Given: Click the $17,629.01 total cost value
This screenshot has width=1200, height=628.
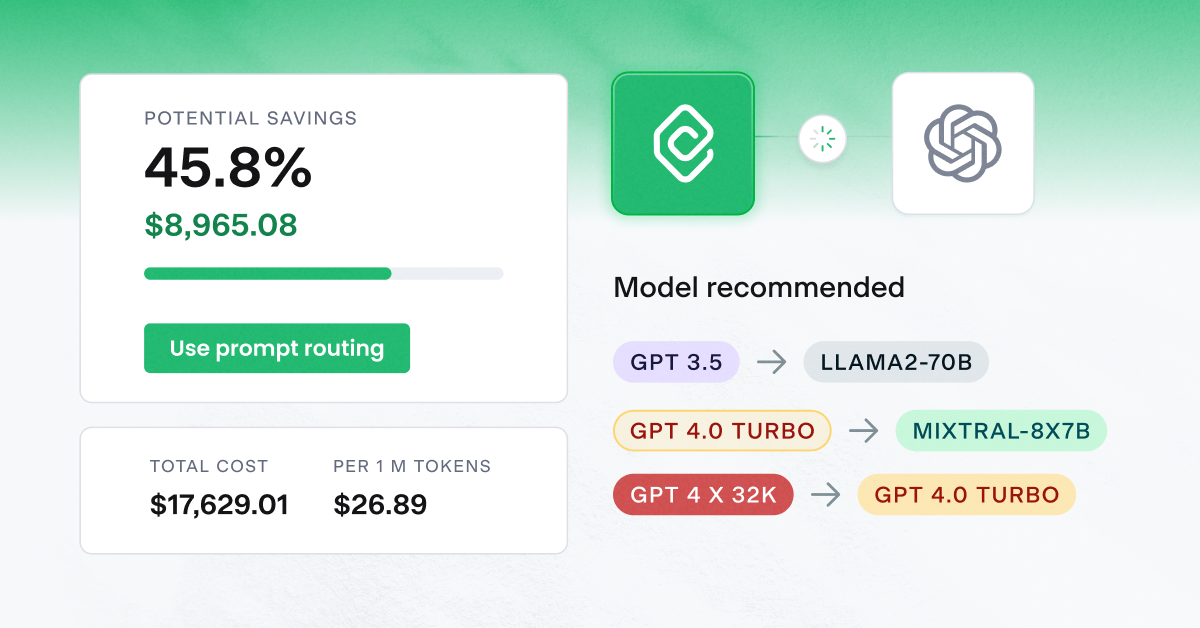Looking at the screenshot, I should pos(219,505).
